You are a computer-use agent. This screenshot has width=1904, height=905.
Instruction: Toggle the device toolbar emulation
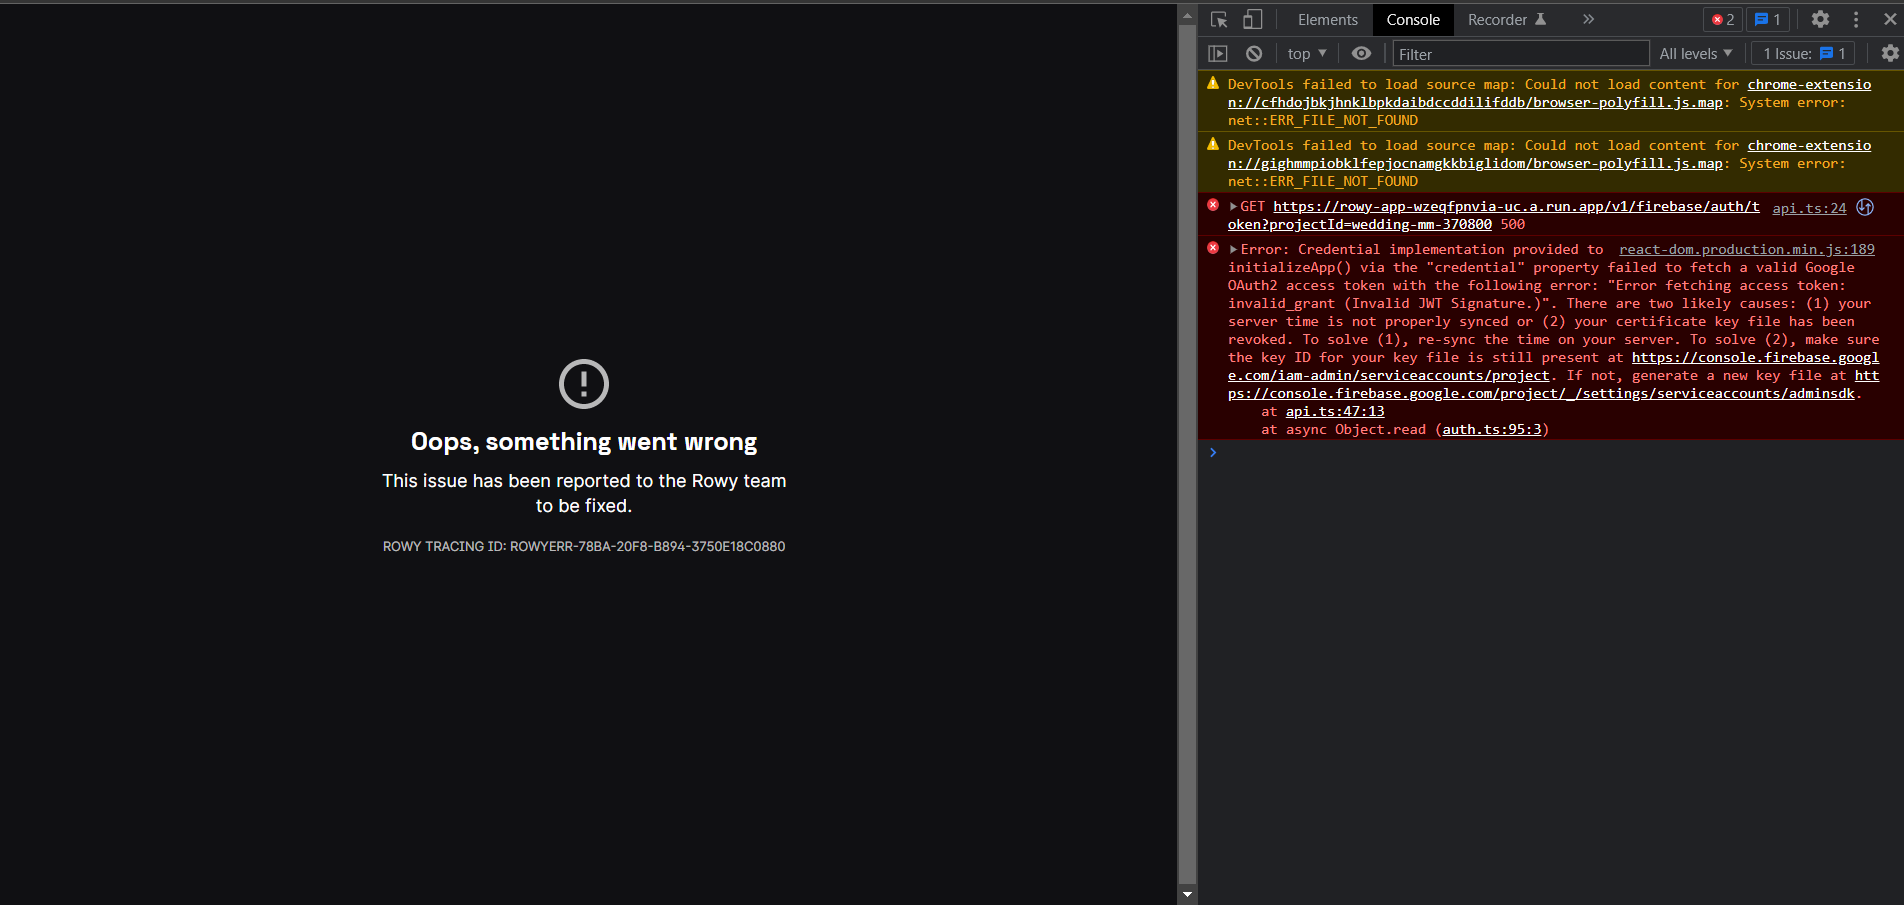pos(1252,19)
